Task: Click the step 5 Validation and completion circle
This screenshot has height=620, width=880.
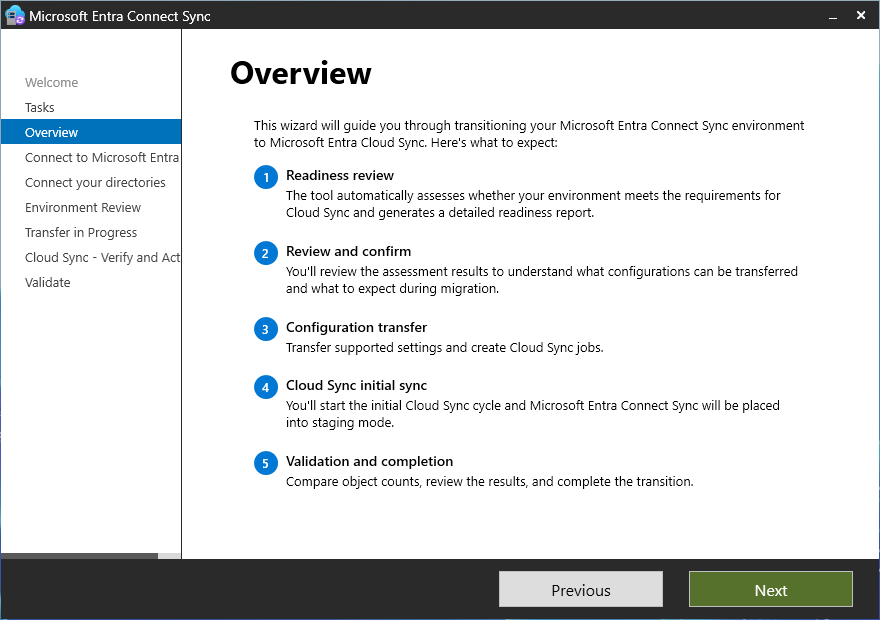Action: click(265, 463)
